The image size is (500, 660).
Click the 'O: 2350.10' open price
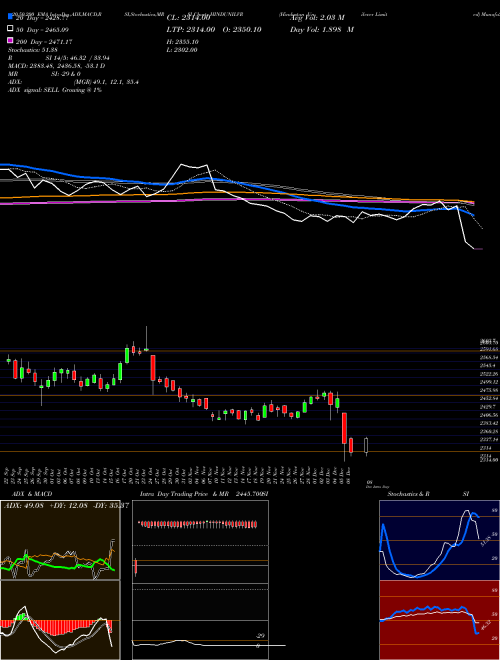240,29
